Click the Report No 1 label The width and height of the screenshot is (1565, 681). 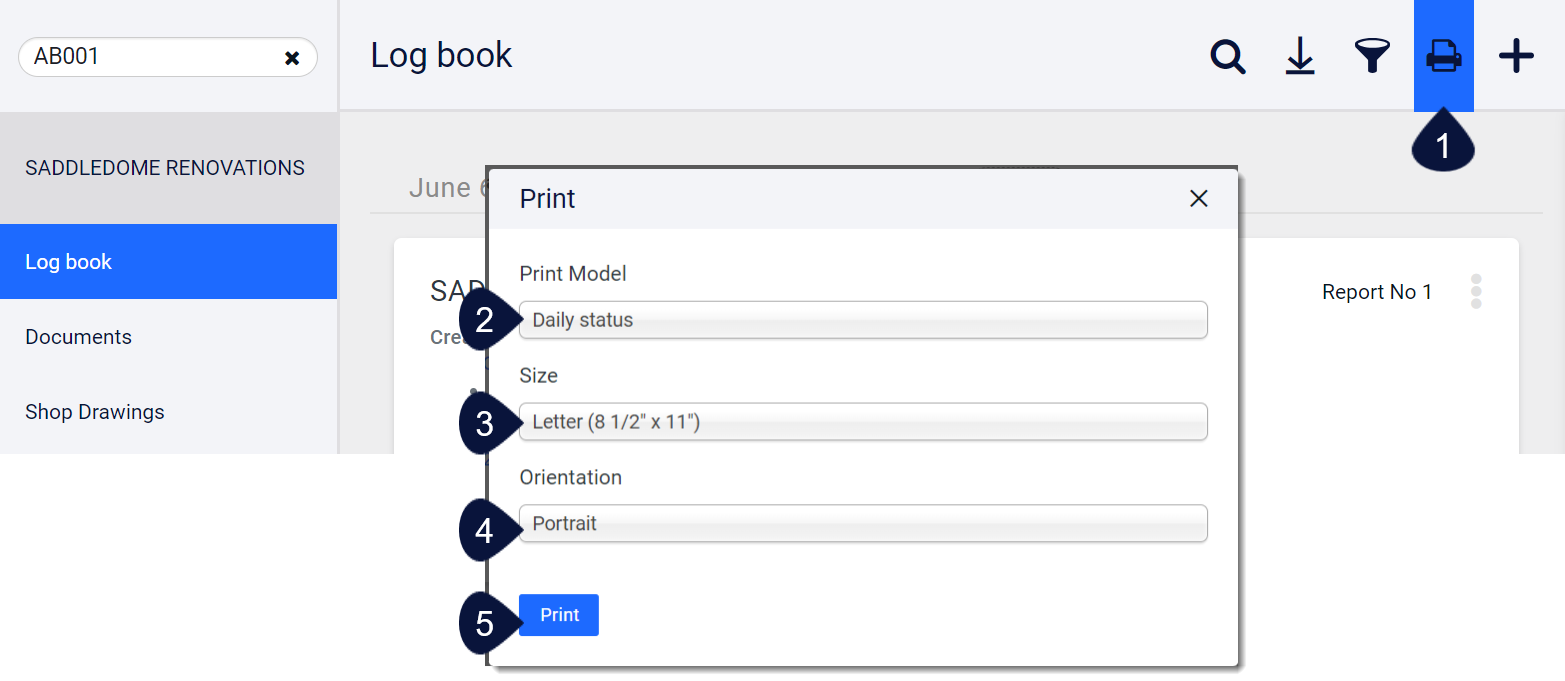1377,292
